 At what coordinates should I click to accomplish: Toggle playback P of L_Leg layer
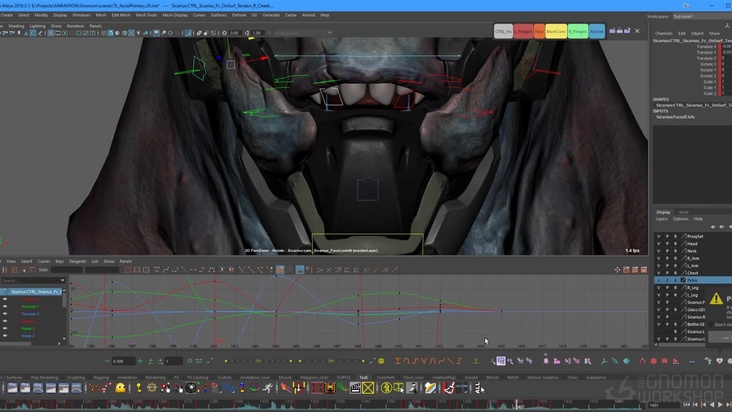[x=667, y=295]
